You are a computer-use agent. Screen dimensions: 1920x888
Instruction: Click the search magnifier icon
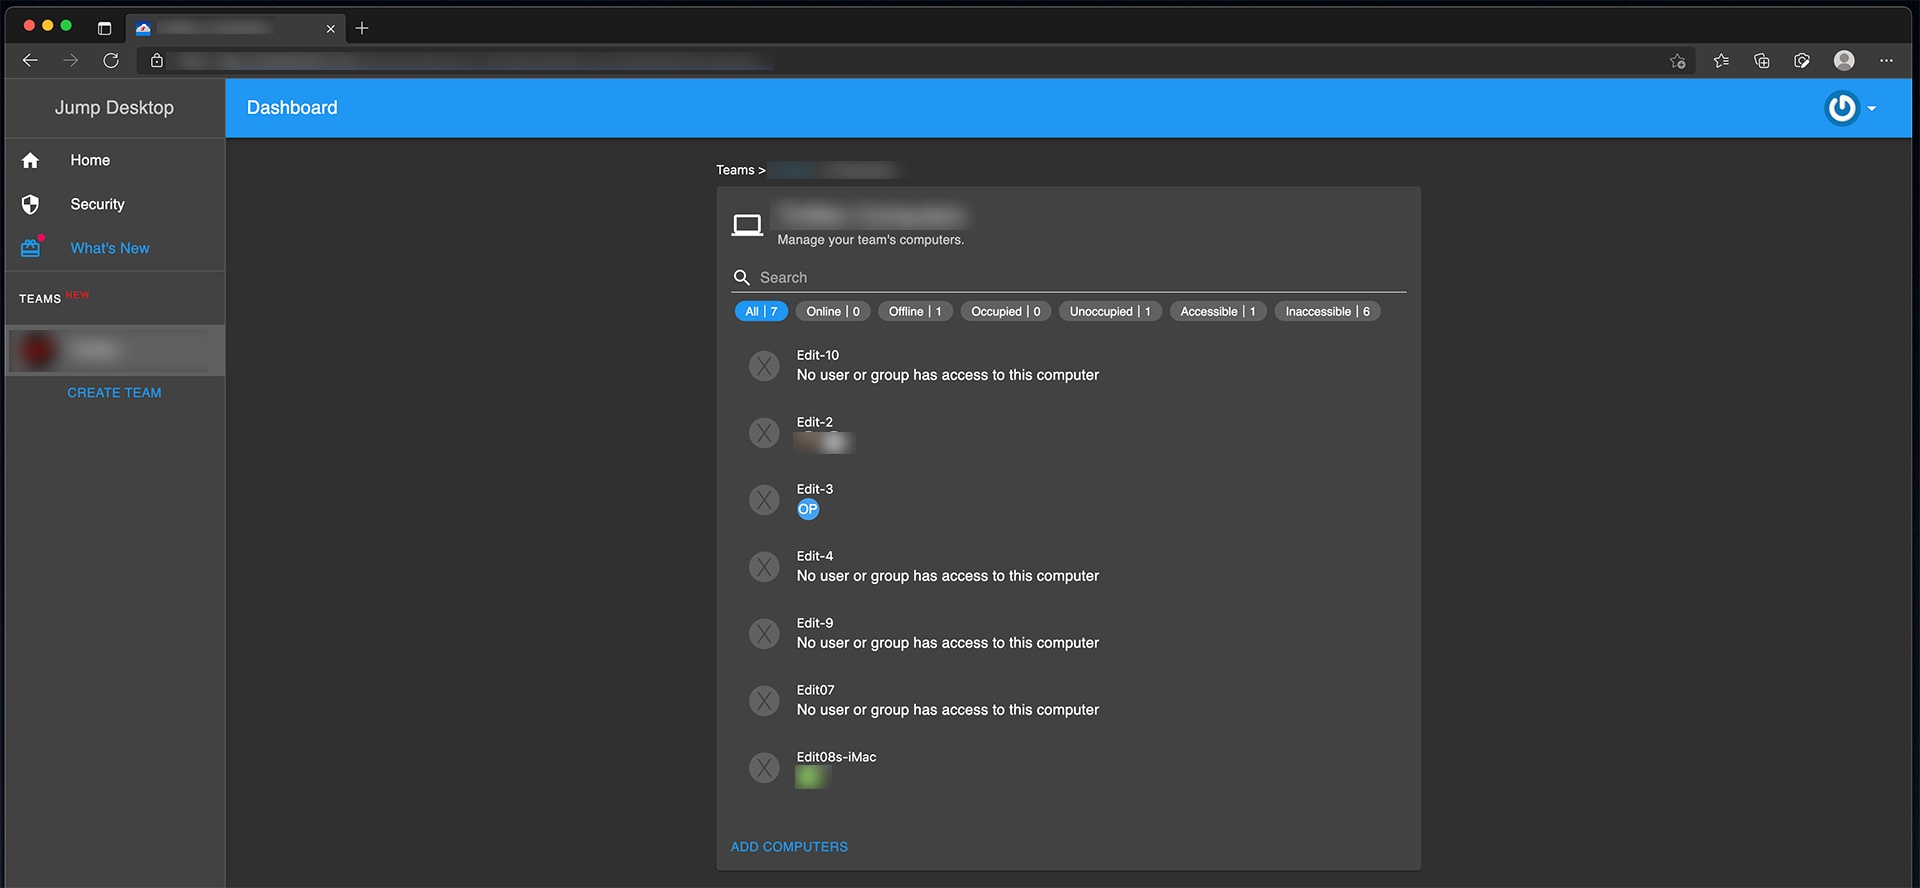tap(742, 277)
